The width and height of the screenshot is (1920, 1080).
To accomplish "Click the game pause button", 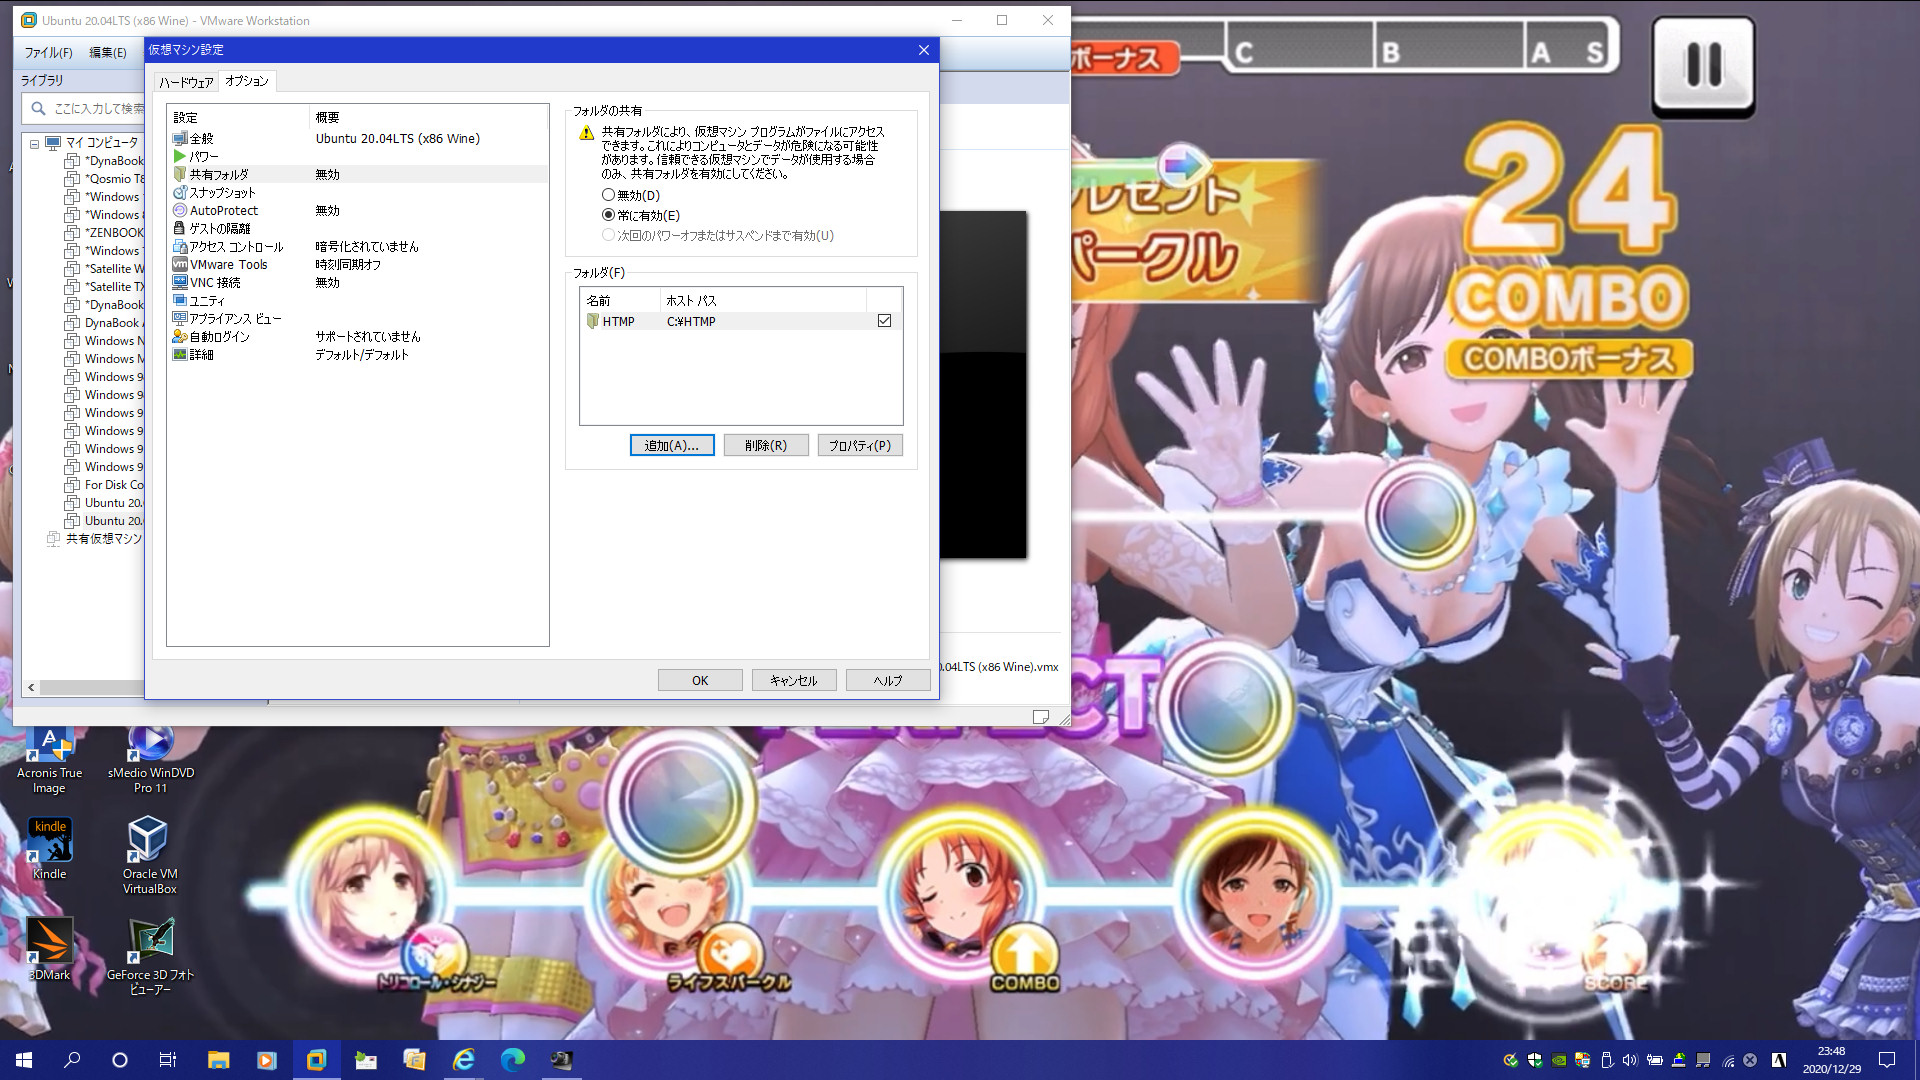I will (x=1703, y=66).
